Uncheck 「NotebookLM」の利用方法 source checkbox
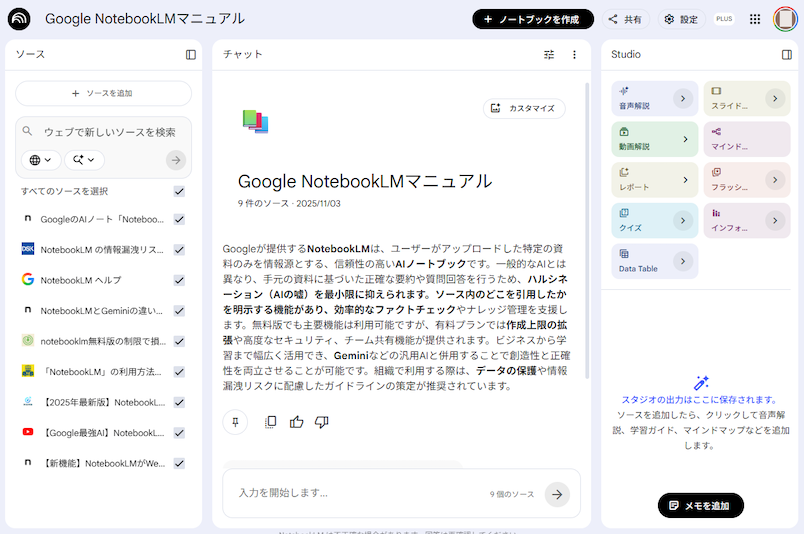Viewport: 804px width, 534px height. 179,372
